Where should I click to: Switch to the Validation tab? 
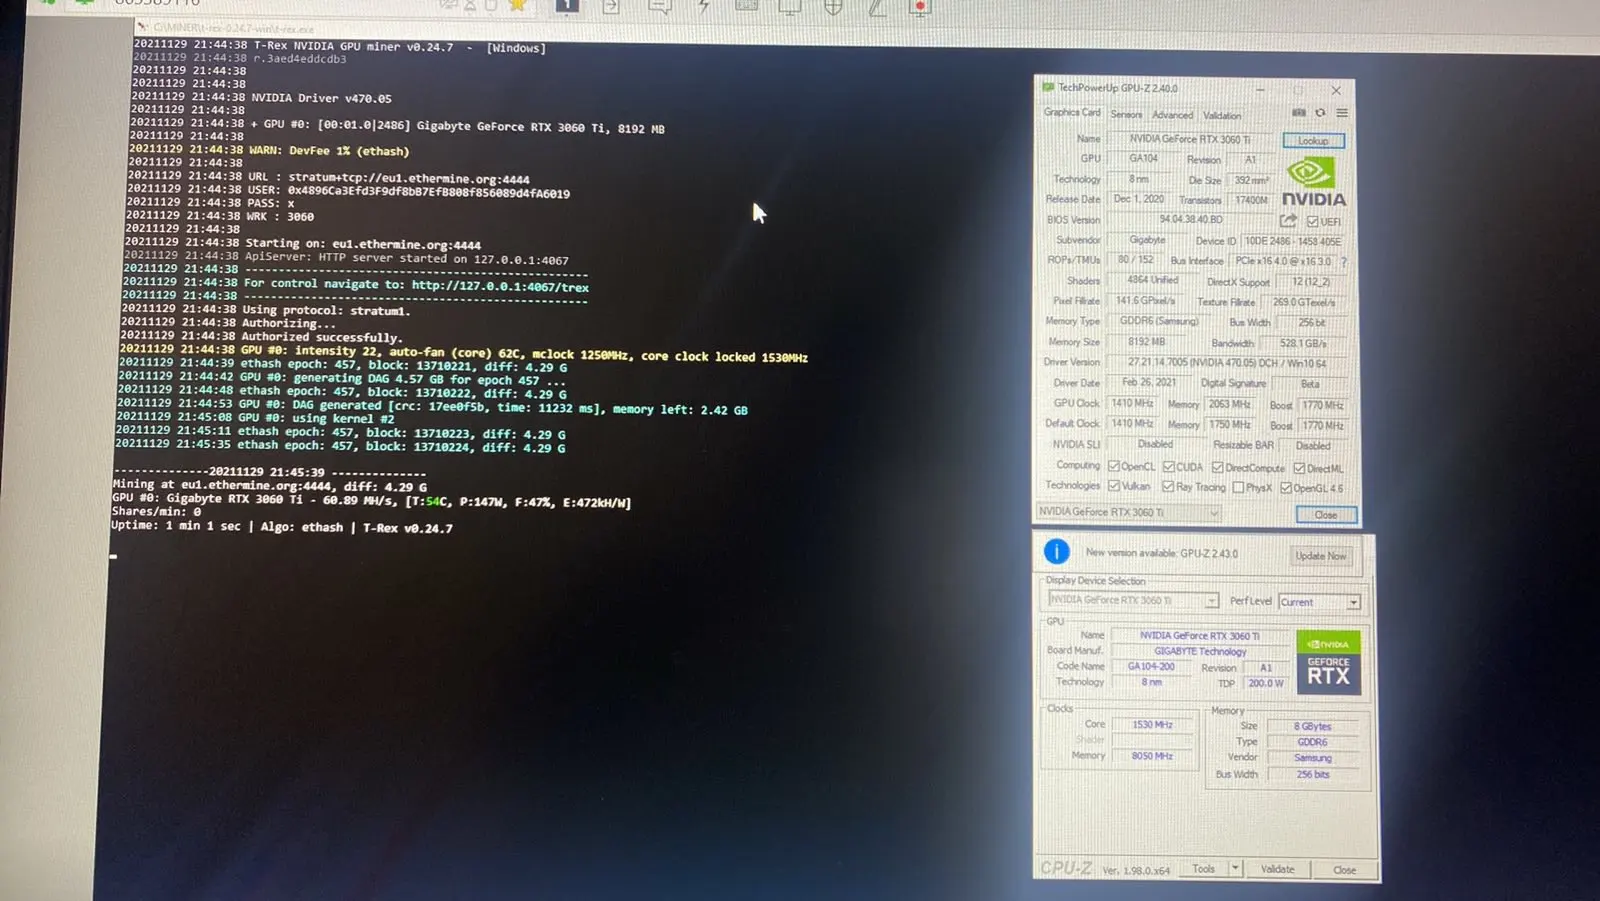(x=1222, y=116)
